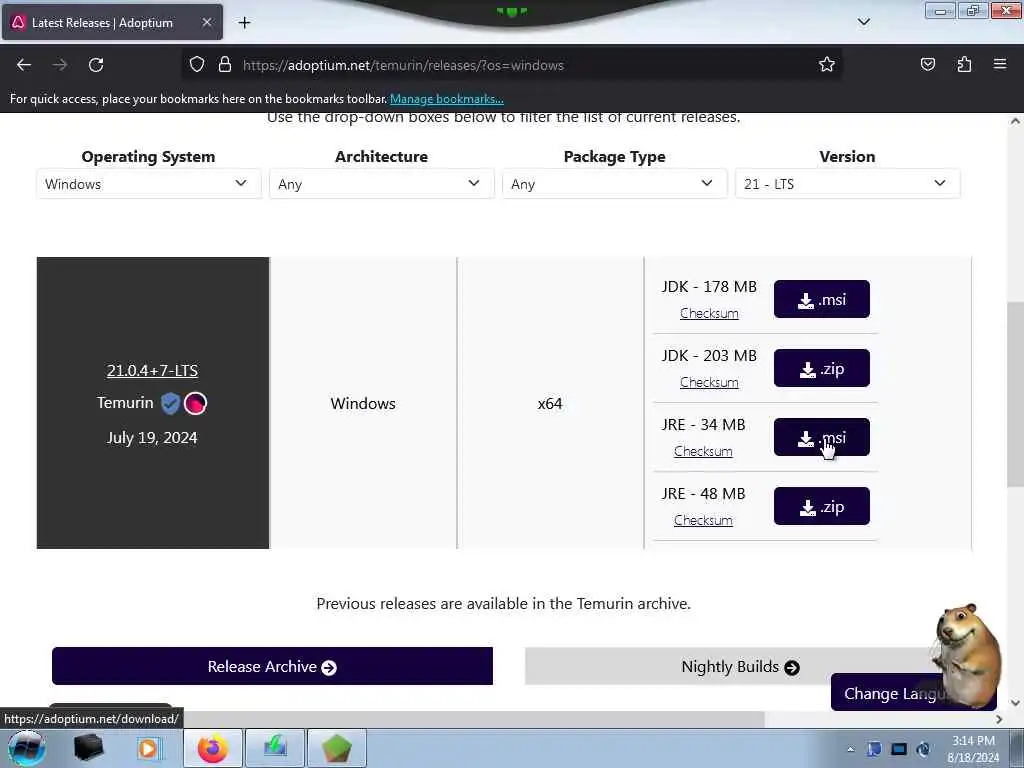The image size is (1024, 768).
Task: Click the taskbar clock showing 3:14 PM
Action: pyautogui.click(x=973, y=749)
